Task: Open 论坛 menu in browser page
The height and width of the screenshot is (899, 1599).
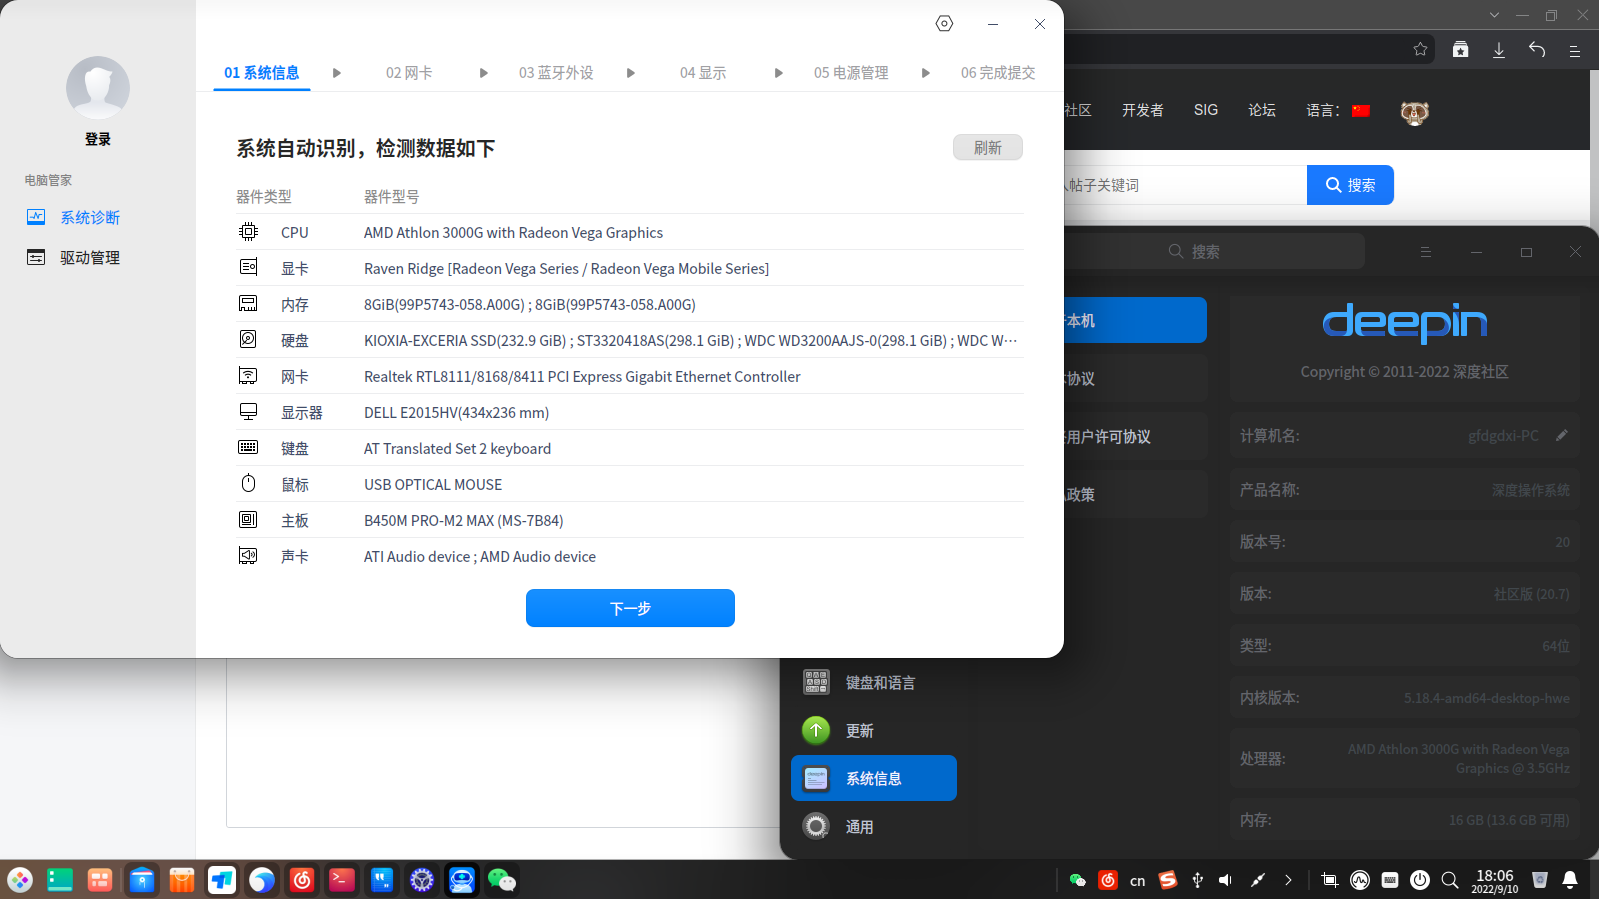Action: pos(1262,110)
